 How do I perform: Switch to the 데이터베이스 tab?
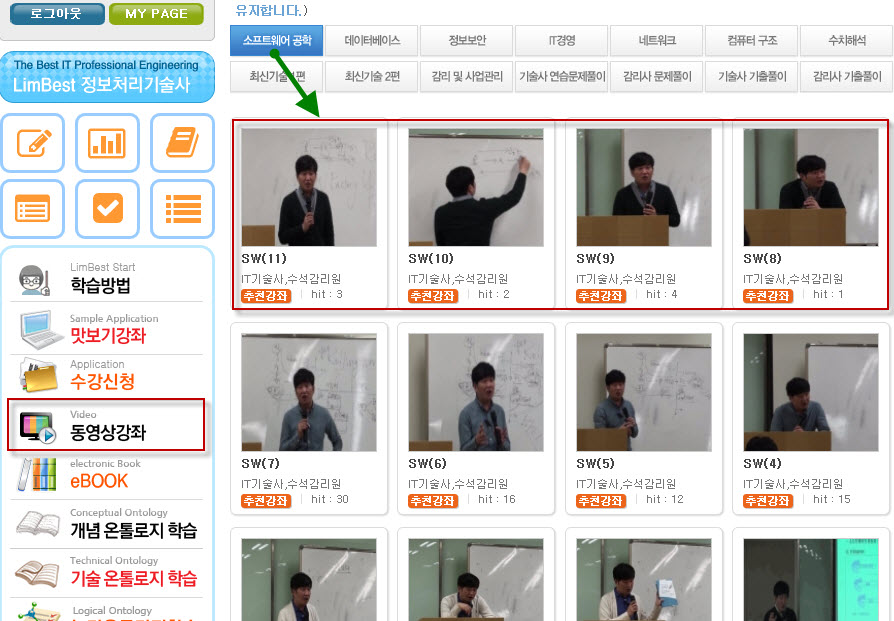tap(372, 40)
